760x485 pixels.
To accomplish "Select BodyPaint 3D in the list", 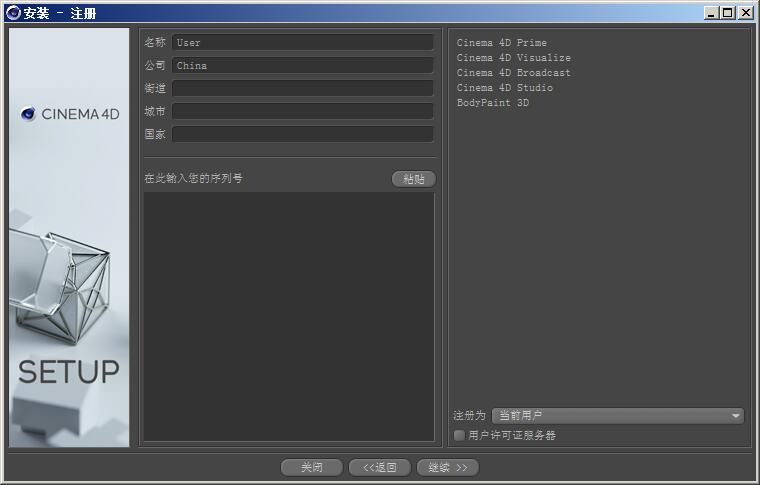I will pos(493,103).
